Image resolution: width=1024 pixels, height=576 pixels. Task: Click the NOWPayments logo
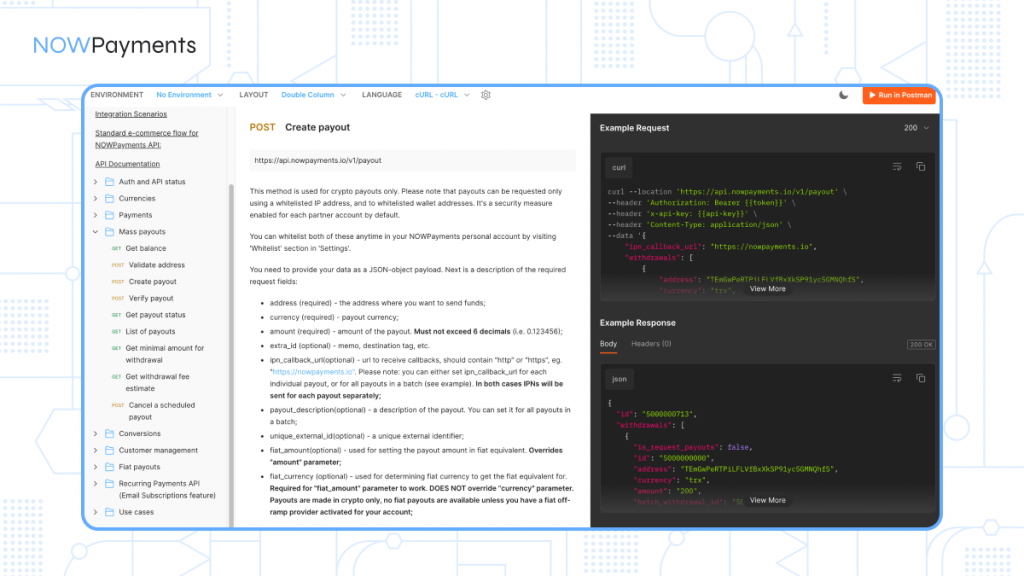[x=115, y=45]
